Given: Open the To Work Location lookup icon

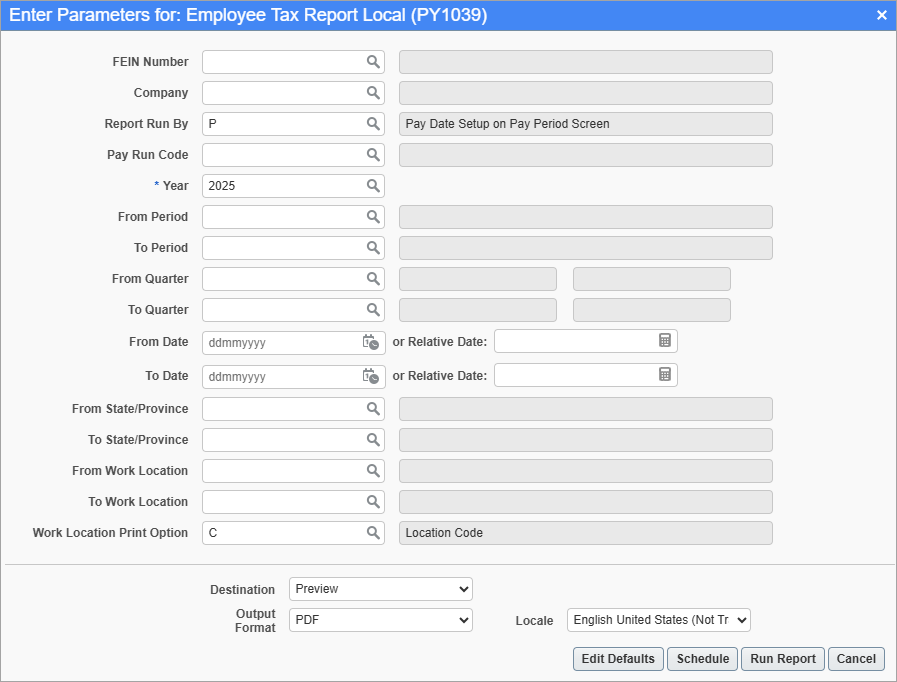Looking at the screenshot, I should pos(374,502).
